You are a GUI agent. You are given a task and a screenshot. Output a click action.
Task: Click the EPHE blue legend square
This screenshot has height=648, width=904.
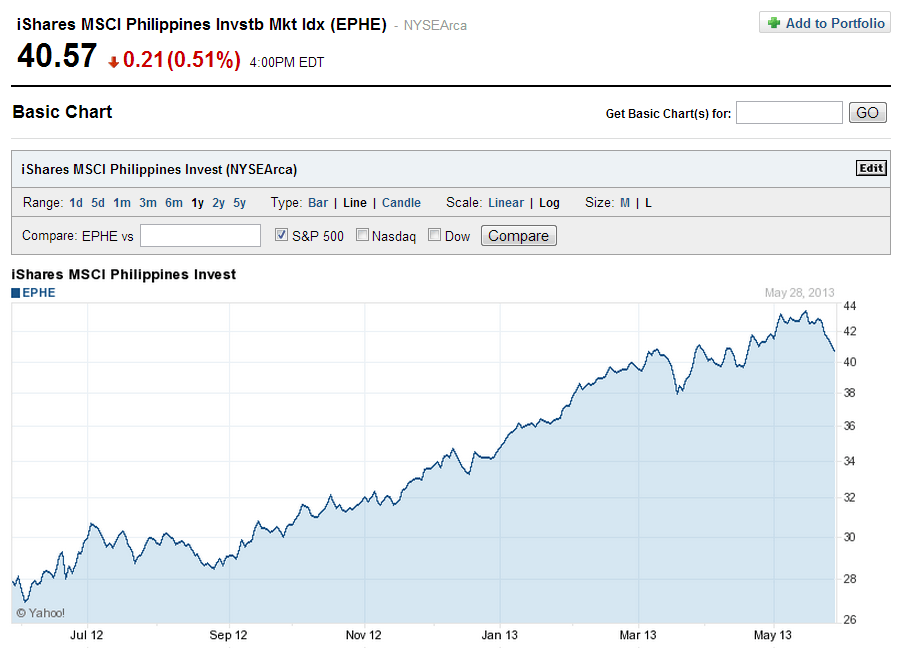[x=16, y=293]
